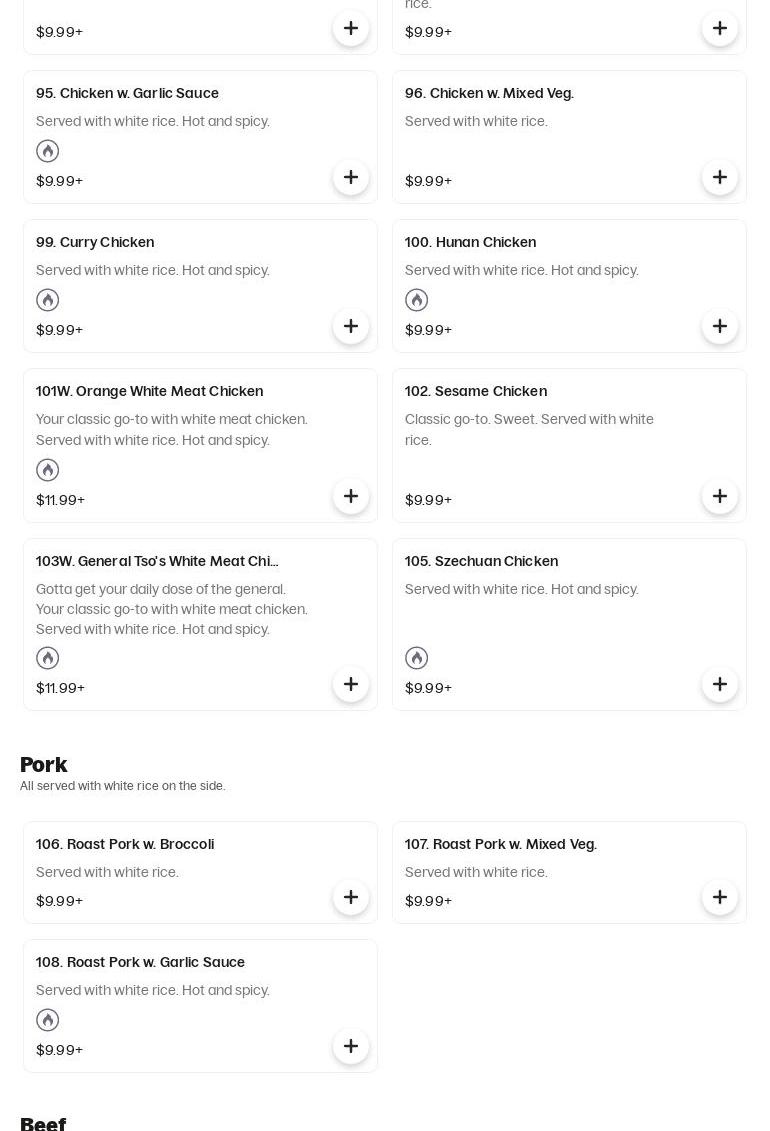Add Orange White Meat Chicken to cart
The height and width of the screenshot is (1131, 770).
(x=351, y=497)
